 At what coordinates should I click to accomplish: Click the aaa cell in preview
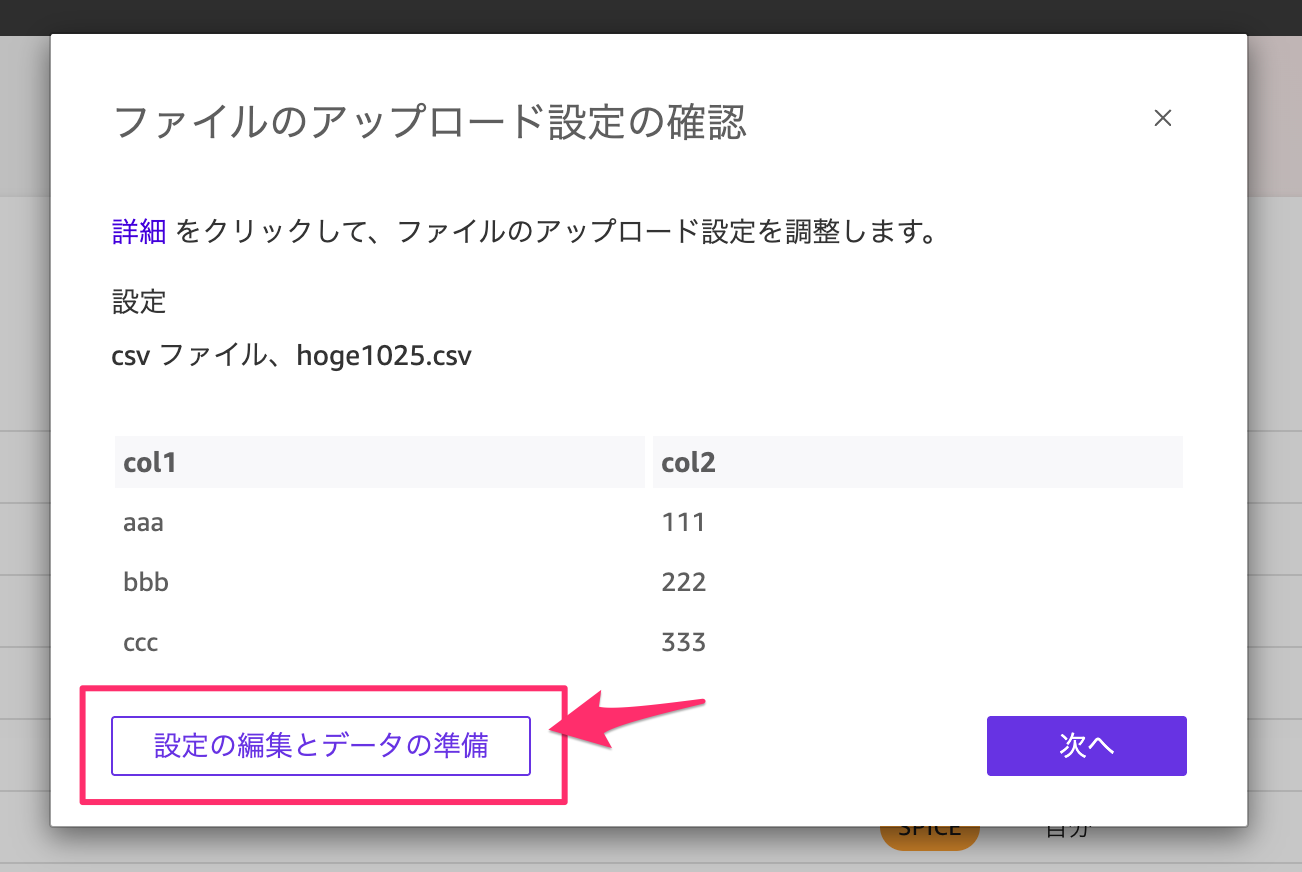(143, 522)
